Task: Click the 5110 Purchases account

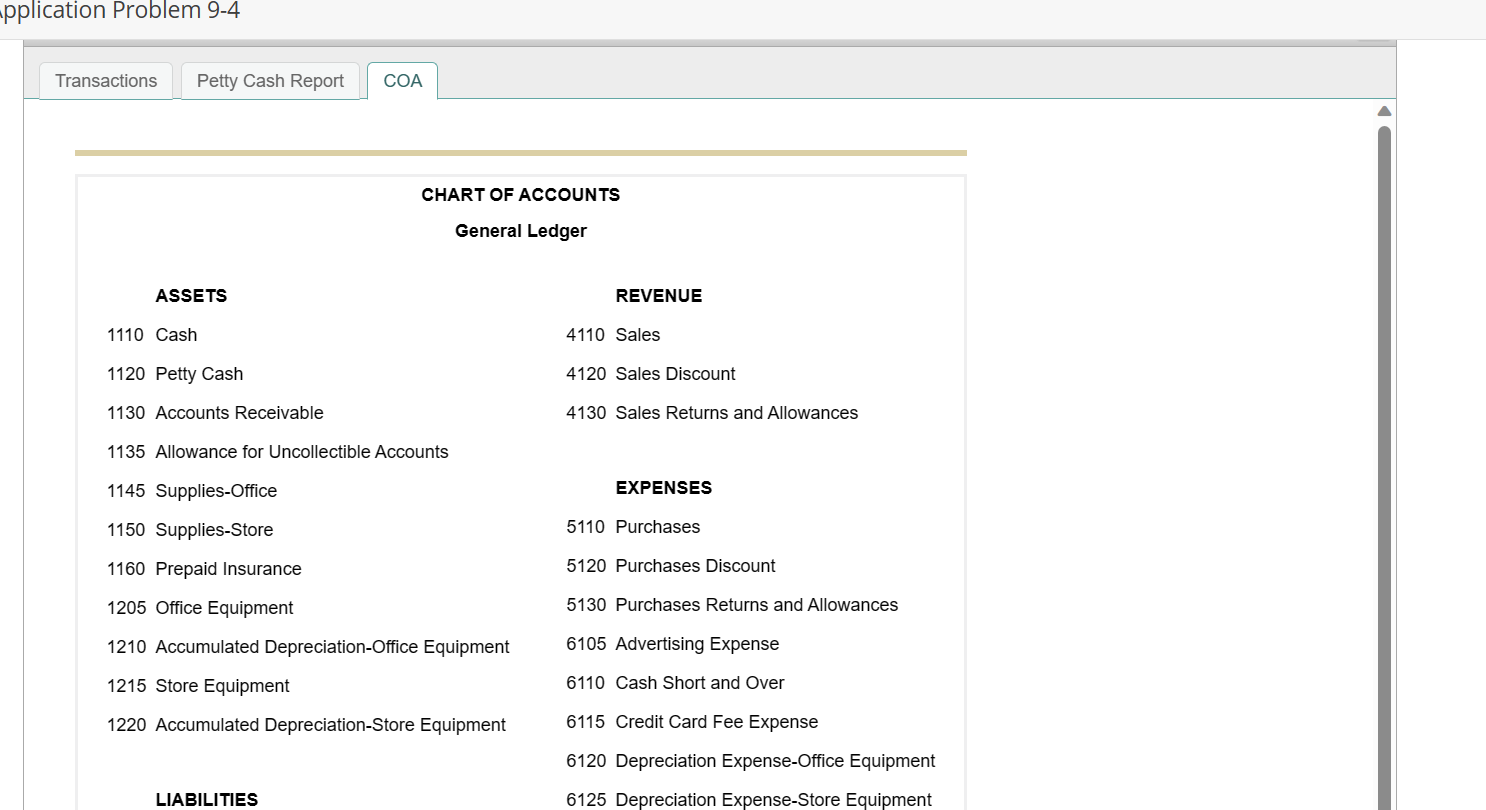Action: pos(633,527)
